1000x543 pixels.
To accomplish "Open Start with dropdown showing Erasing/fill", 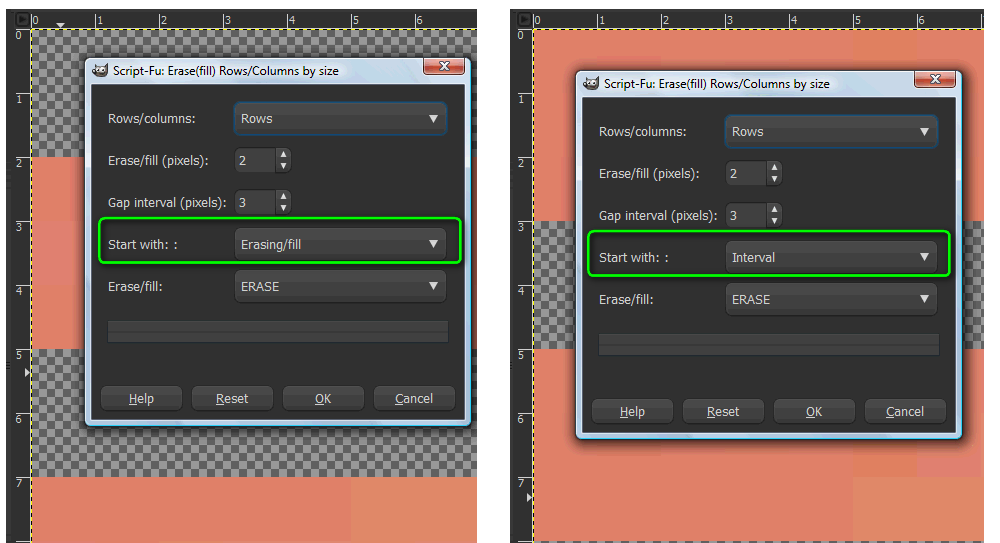I will click(x=340, y=244).
